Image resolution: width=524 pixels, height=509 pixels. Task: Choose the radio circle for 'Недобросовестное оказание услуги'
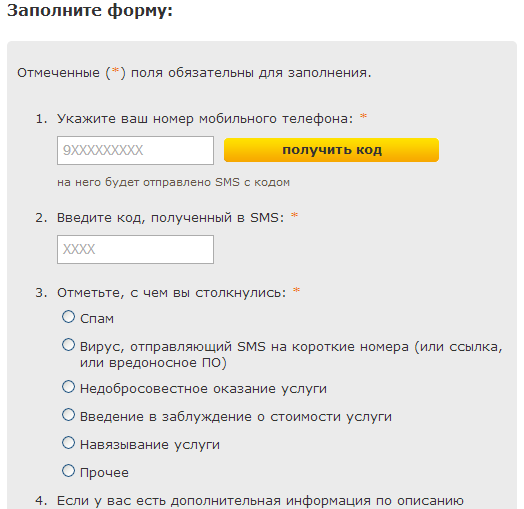[69, 387]
